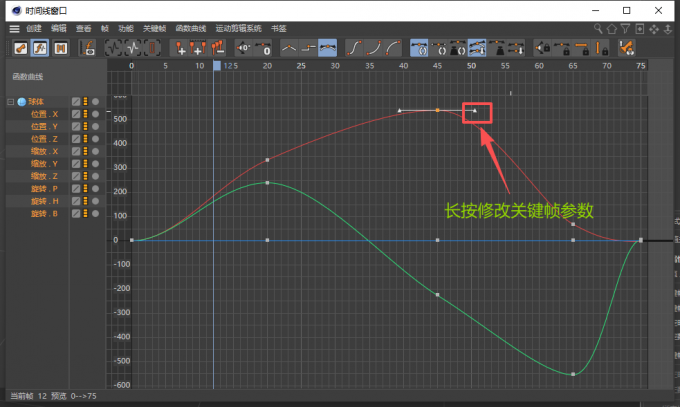Select the 缩放 . X track
The height and width of the screenshot is (407, 680).
point(44,151)
